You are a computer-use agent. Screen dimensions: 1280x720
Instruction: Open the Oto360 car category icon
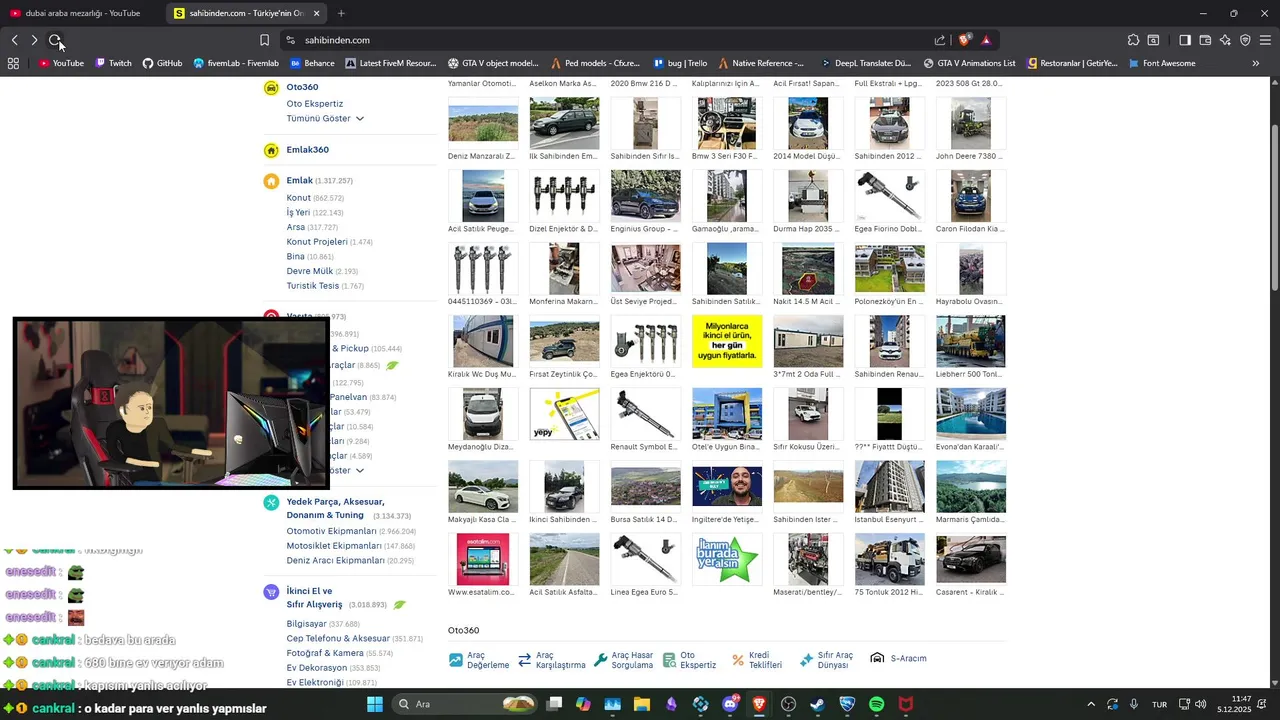[271, 88]
